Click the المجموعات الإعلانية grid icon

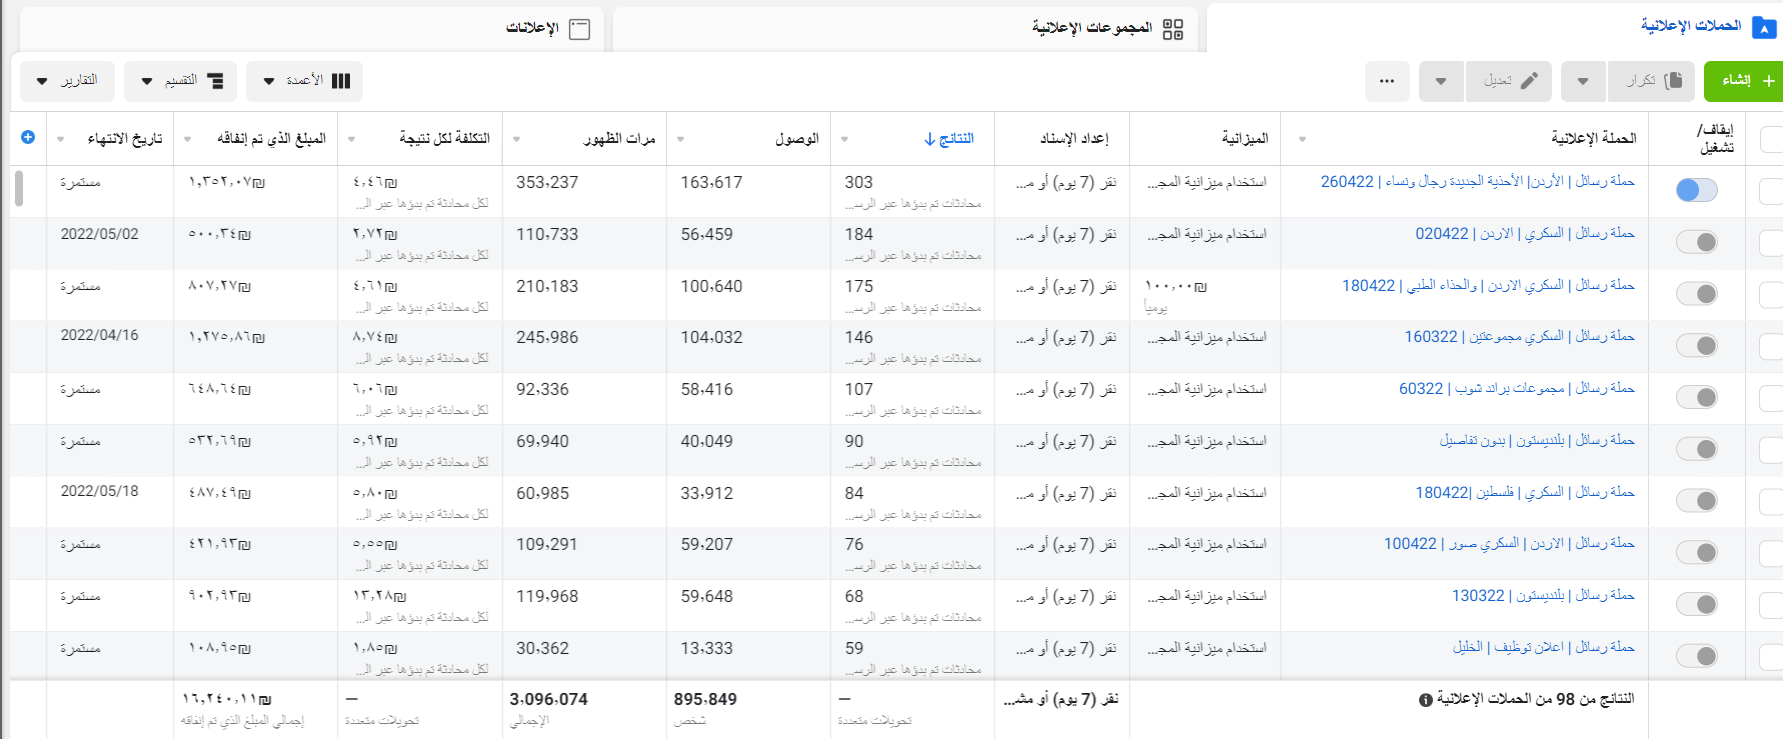click(x=1173, y=29)
